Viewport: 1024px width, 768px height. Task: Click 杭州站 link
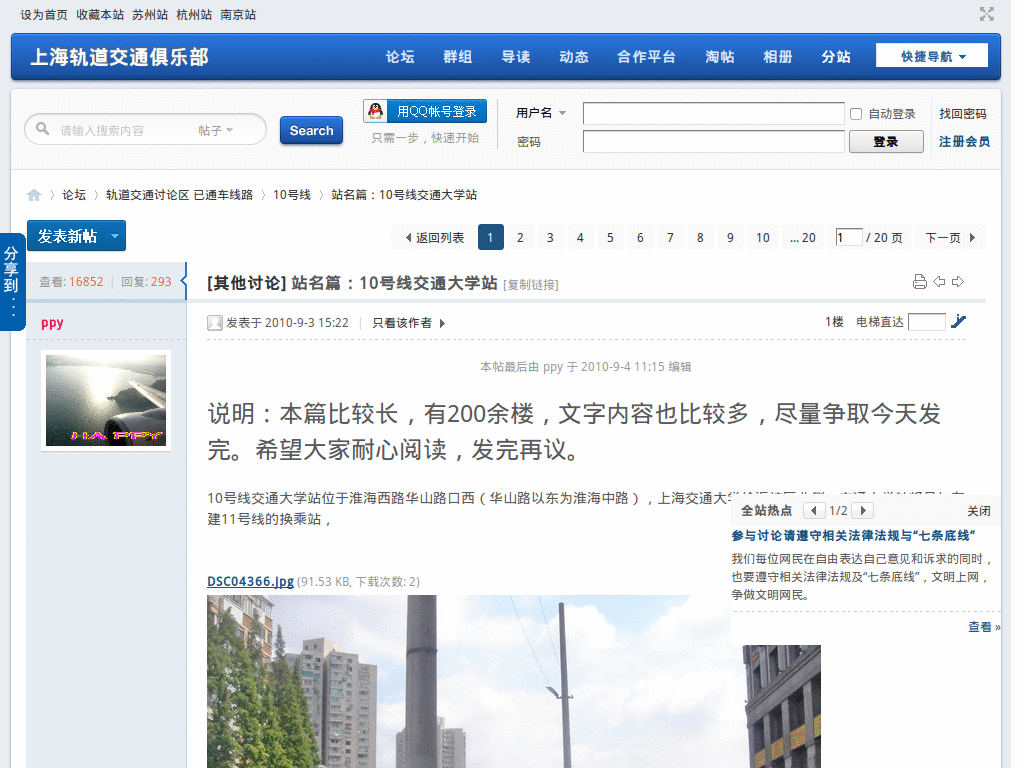194,14
